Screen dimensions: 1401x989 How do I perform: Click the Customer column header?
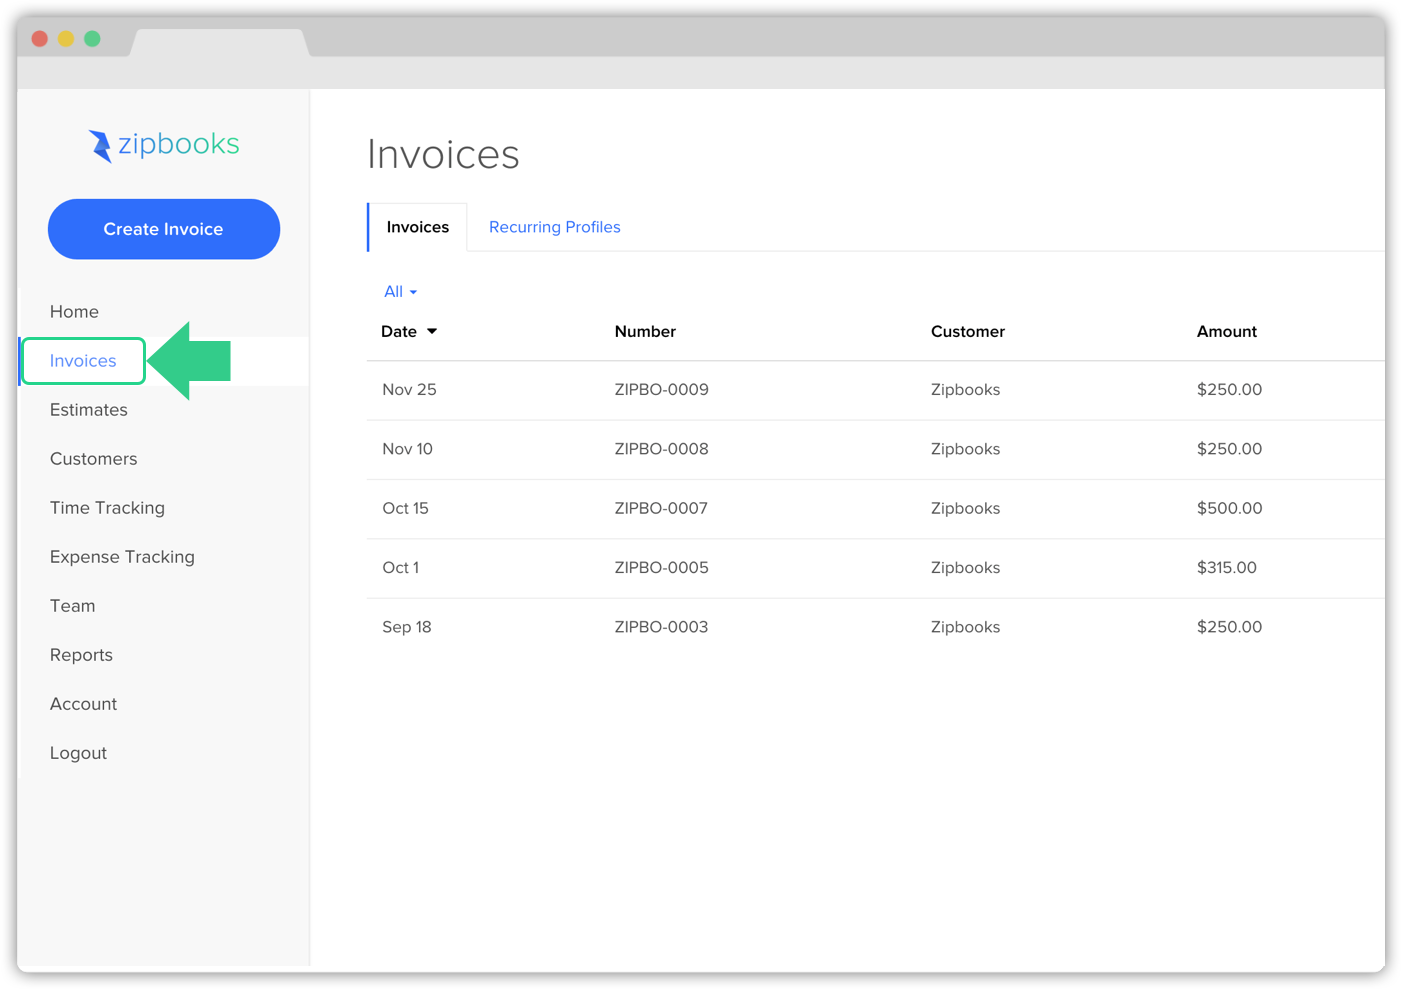[x=968, y=331]
